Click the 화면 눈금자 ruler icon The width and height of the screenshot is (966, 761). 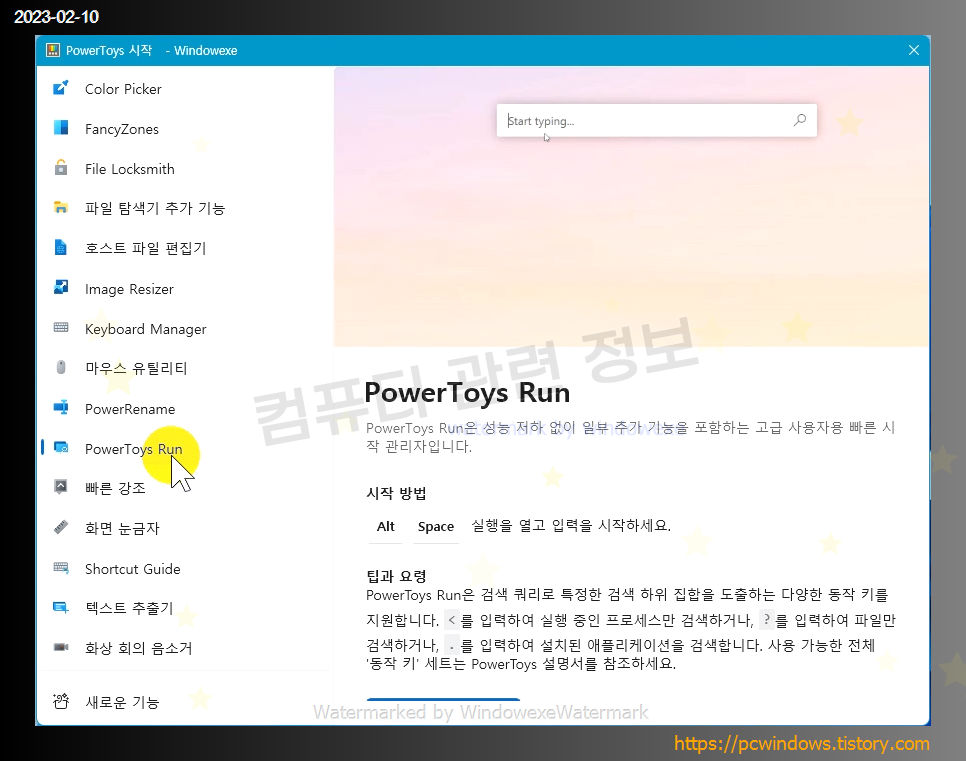[60, 527]
